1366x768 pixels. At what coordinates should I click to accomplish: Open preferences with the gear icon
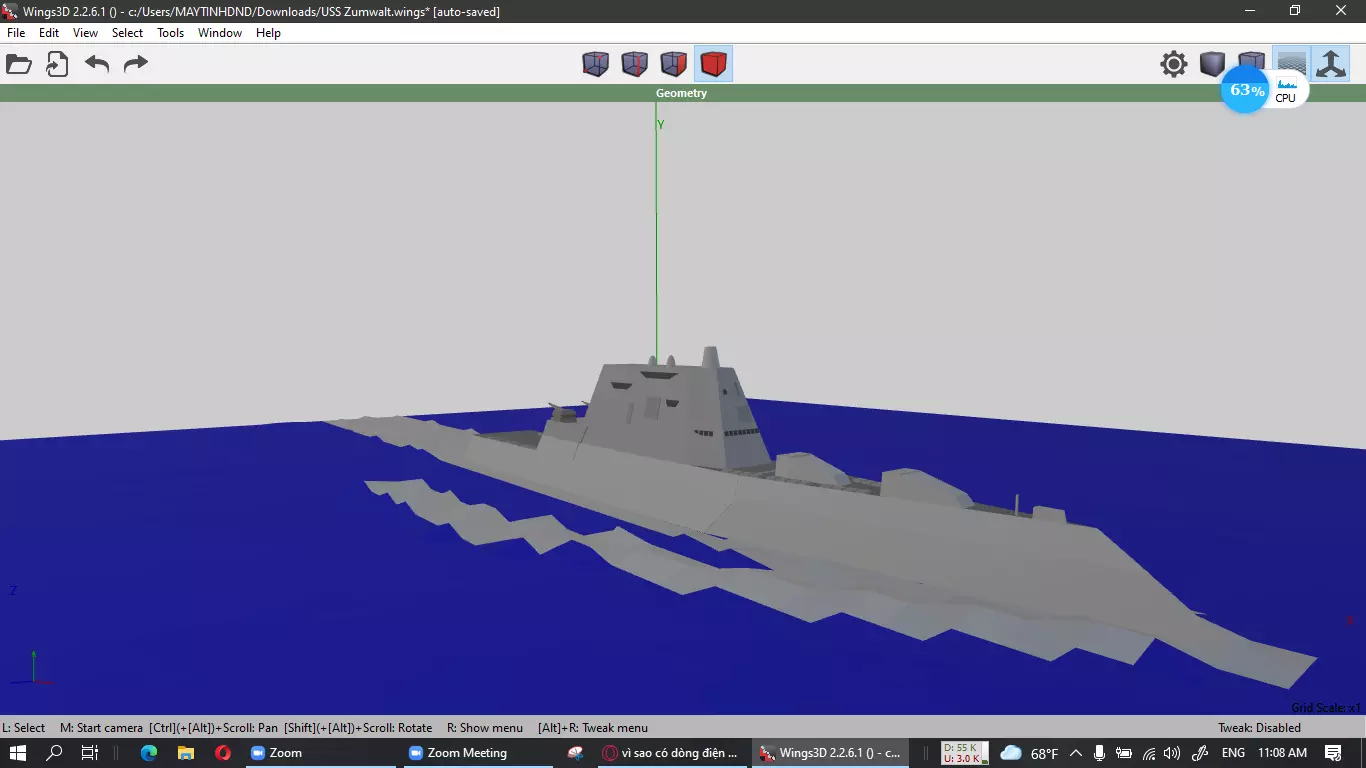tap(1174, 65)
